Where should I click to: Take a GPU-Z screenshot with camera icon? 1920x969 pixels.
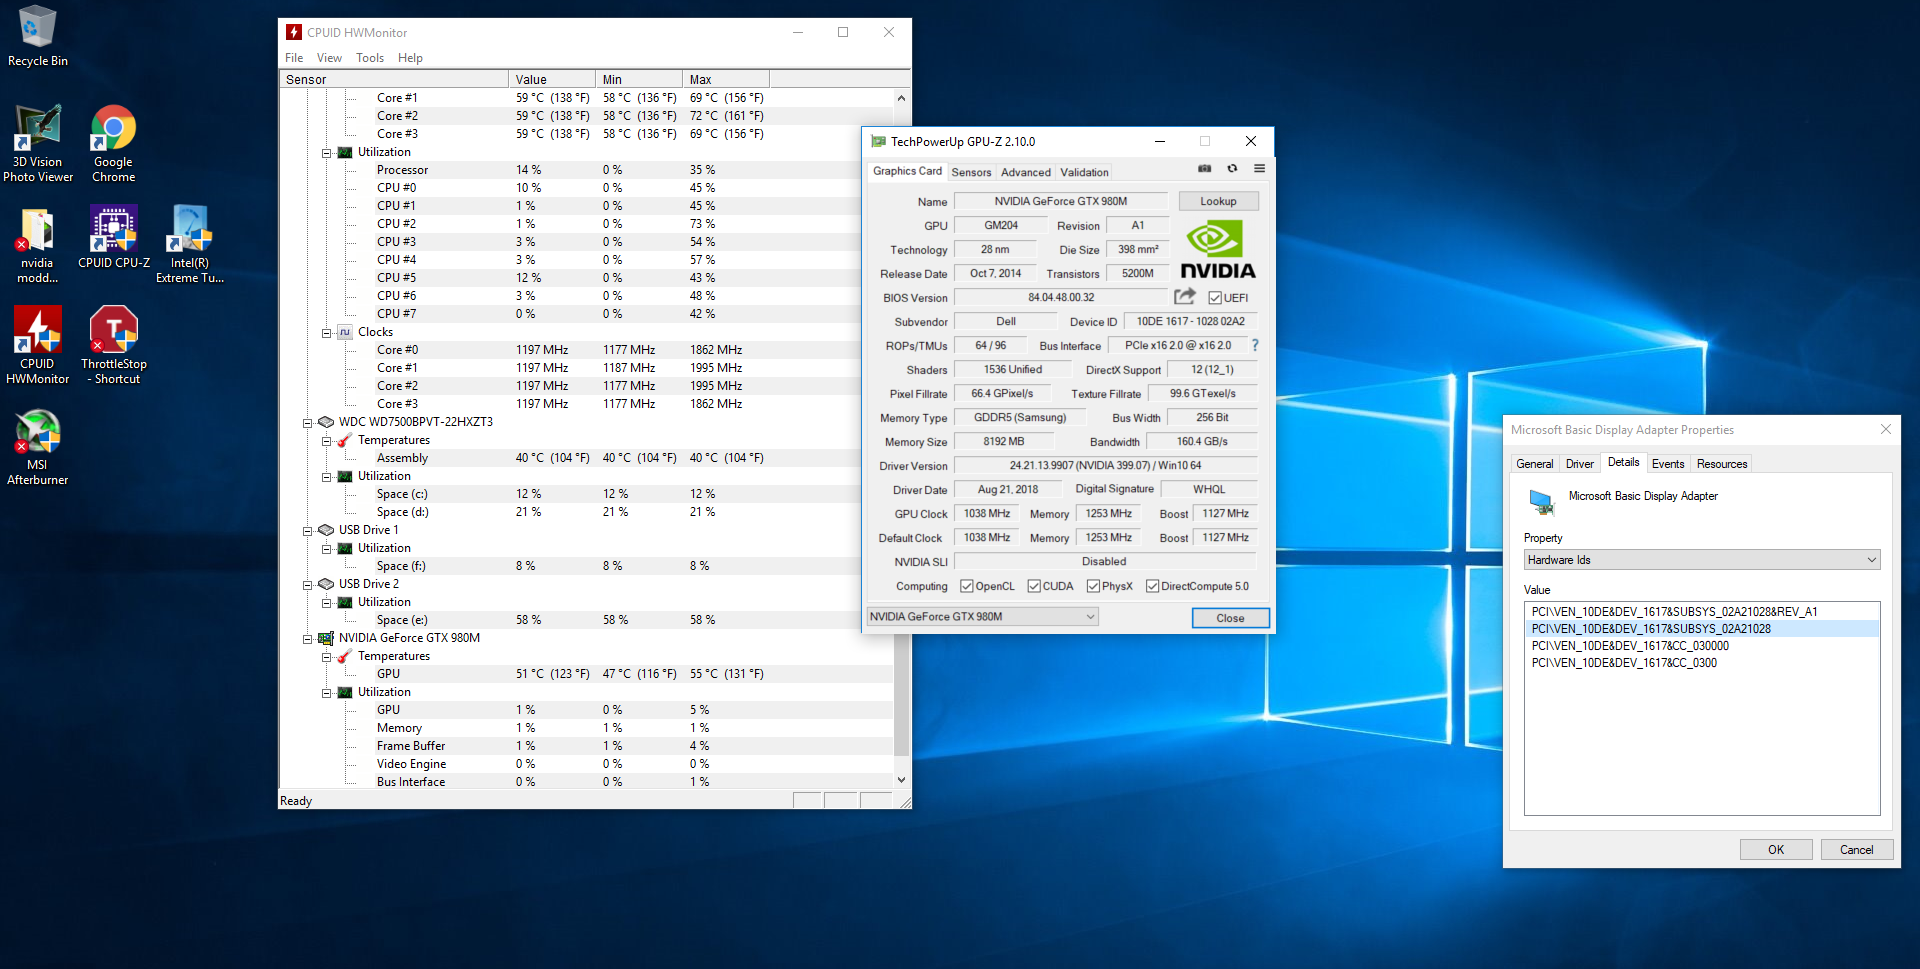click(x=1204, y=169)
